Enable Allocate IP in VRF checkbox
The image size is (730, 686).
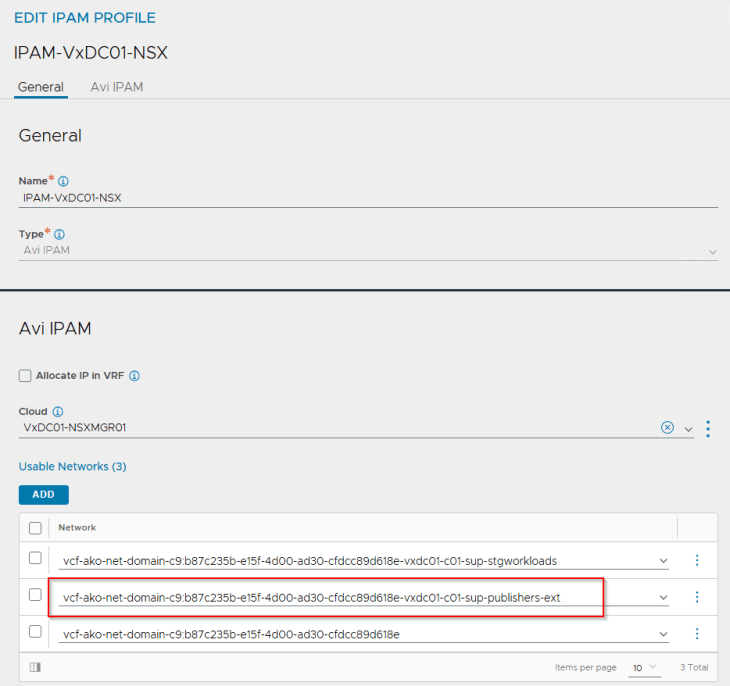click(25, 376)
